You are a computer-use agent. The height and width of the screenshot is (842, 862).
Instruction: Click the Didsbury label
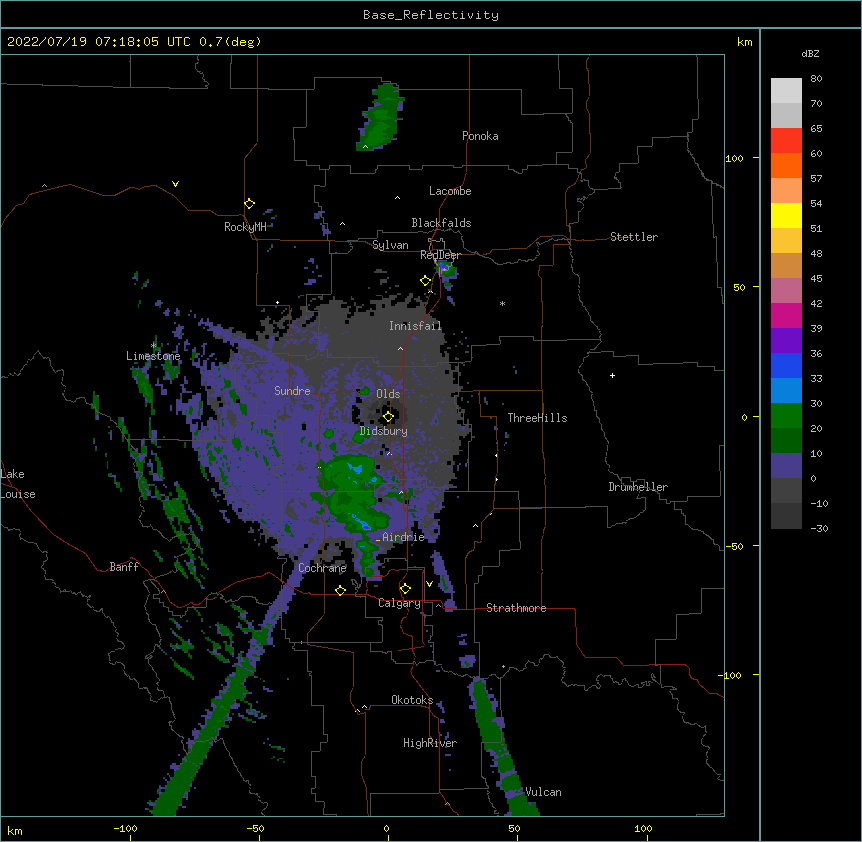[384, 431]
